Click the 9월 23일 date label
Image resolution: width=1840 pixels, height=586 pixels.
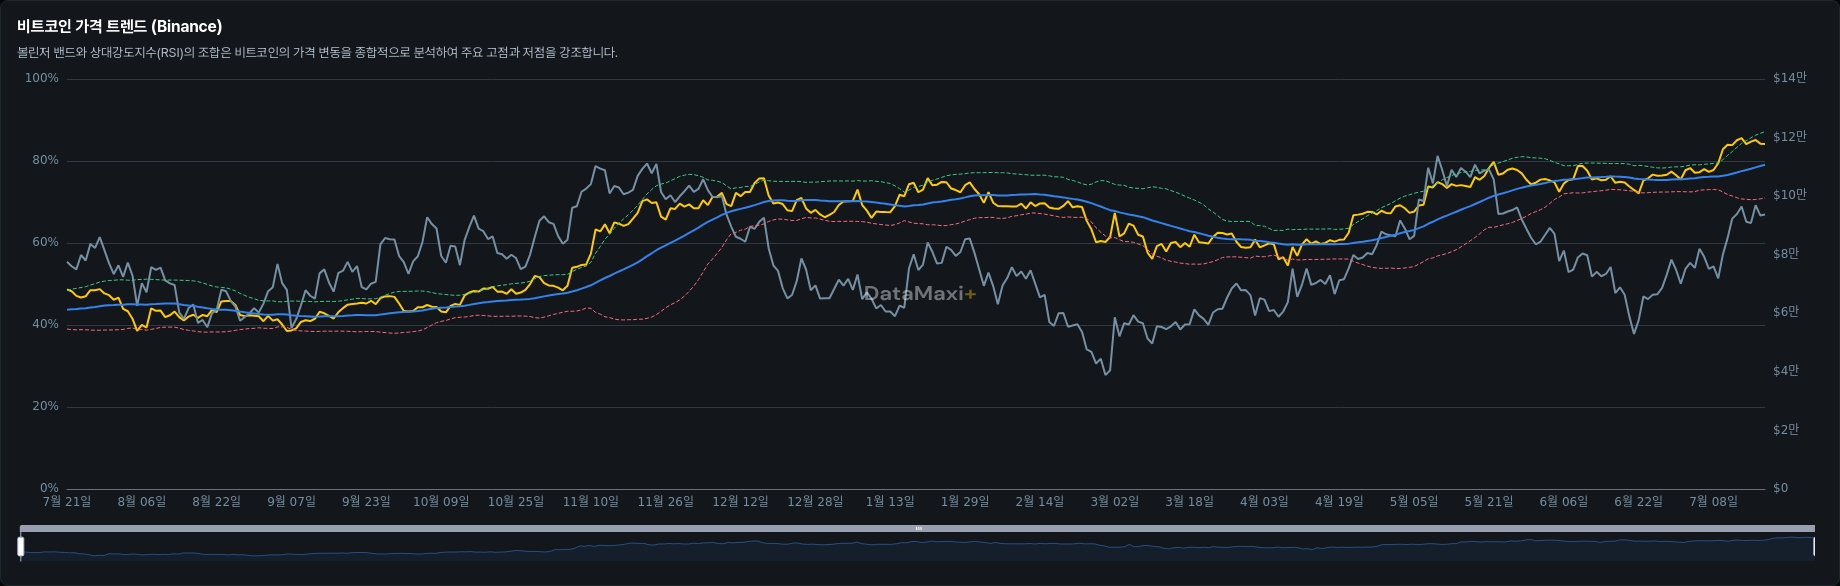(366, 501)
